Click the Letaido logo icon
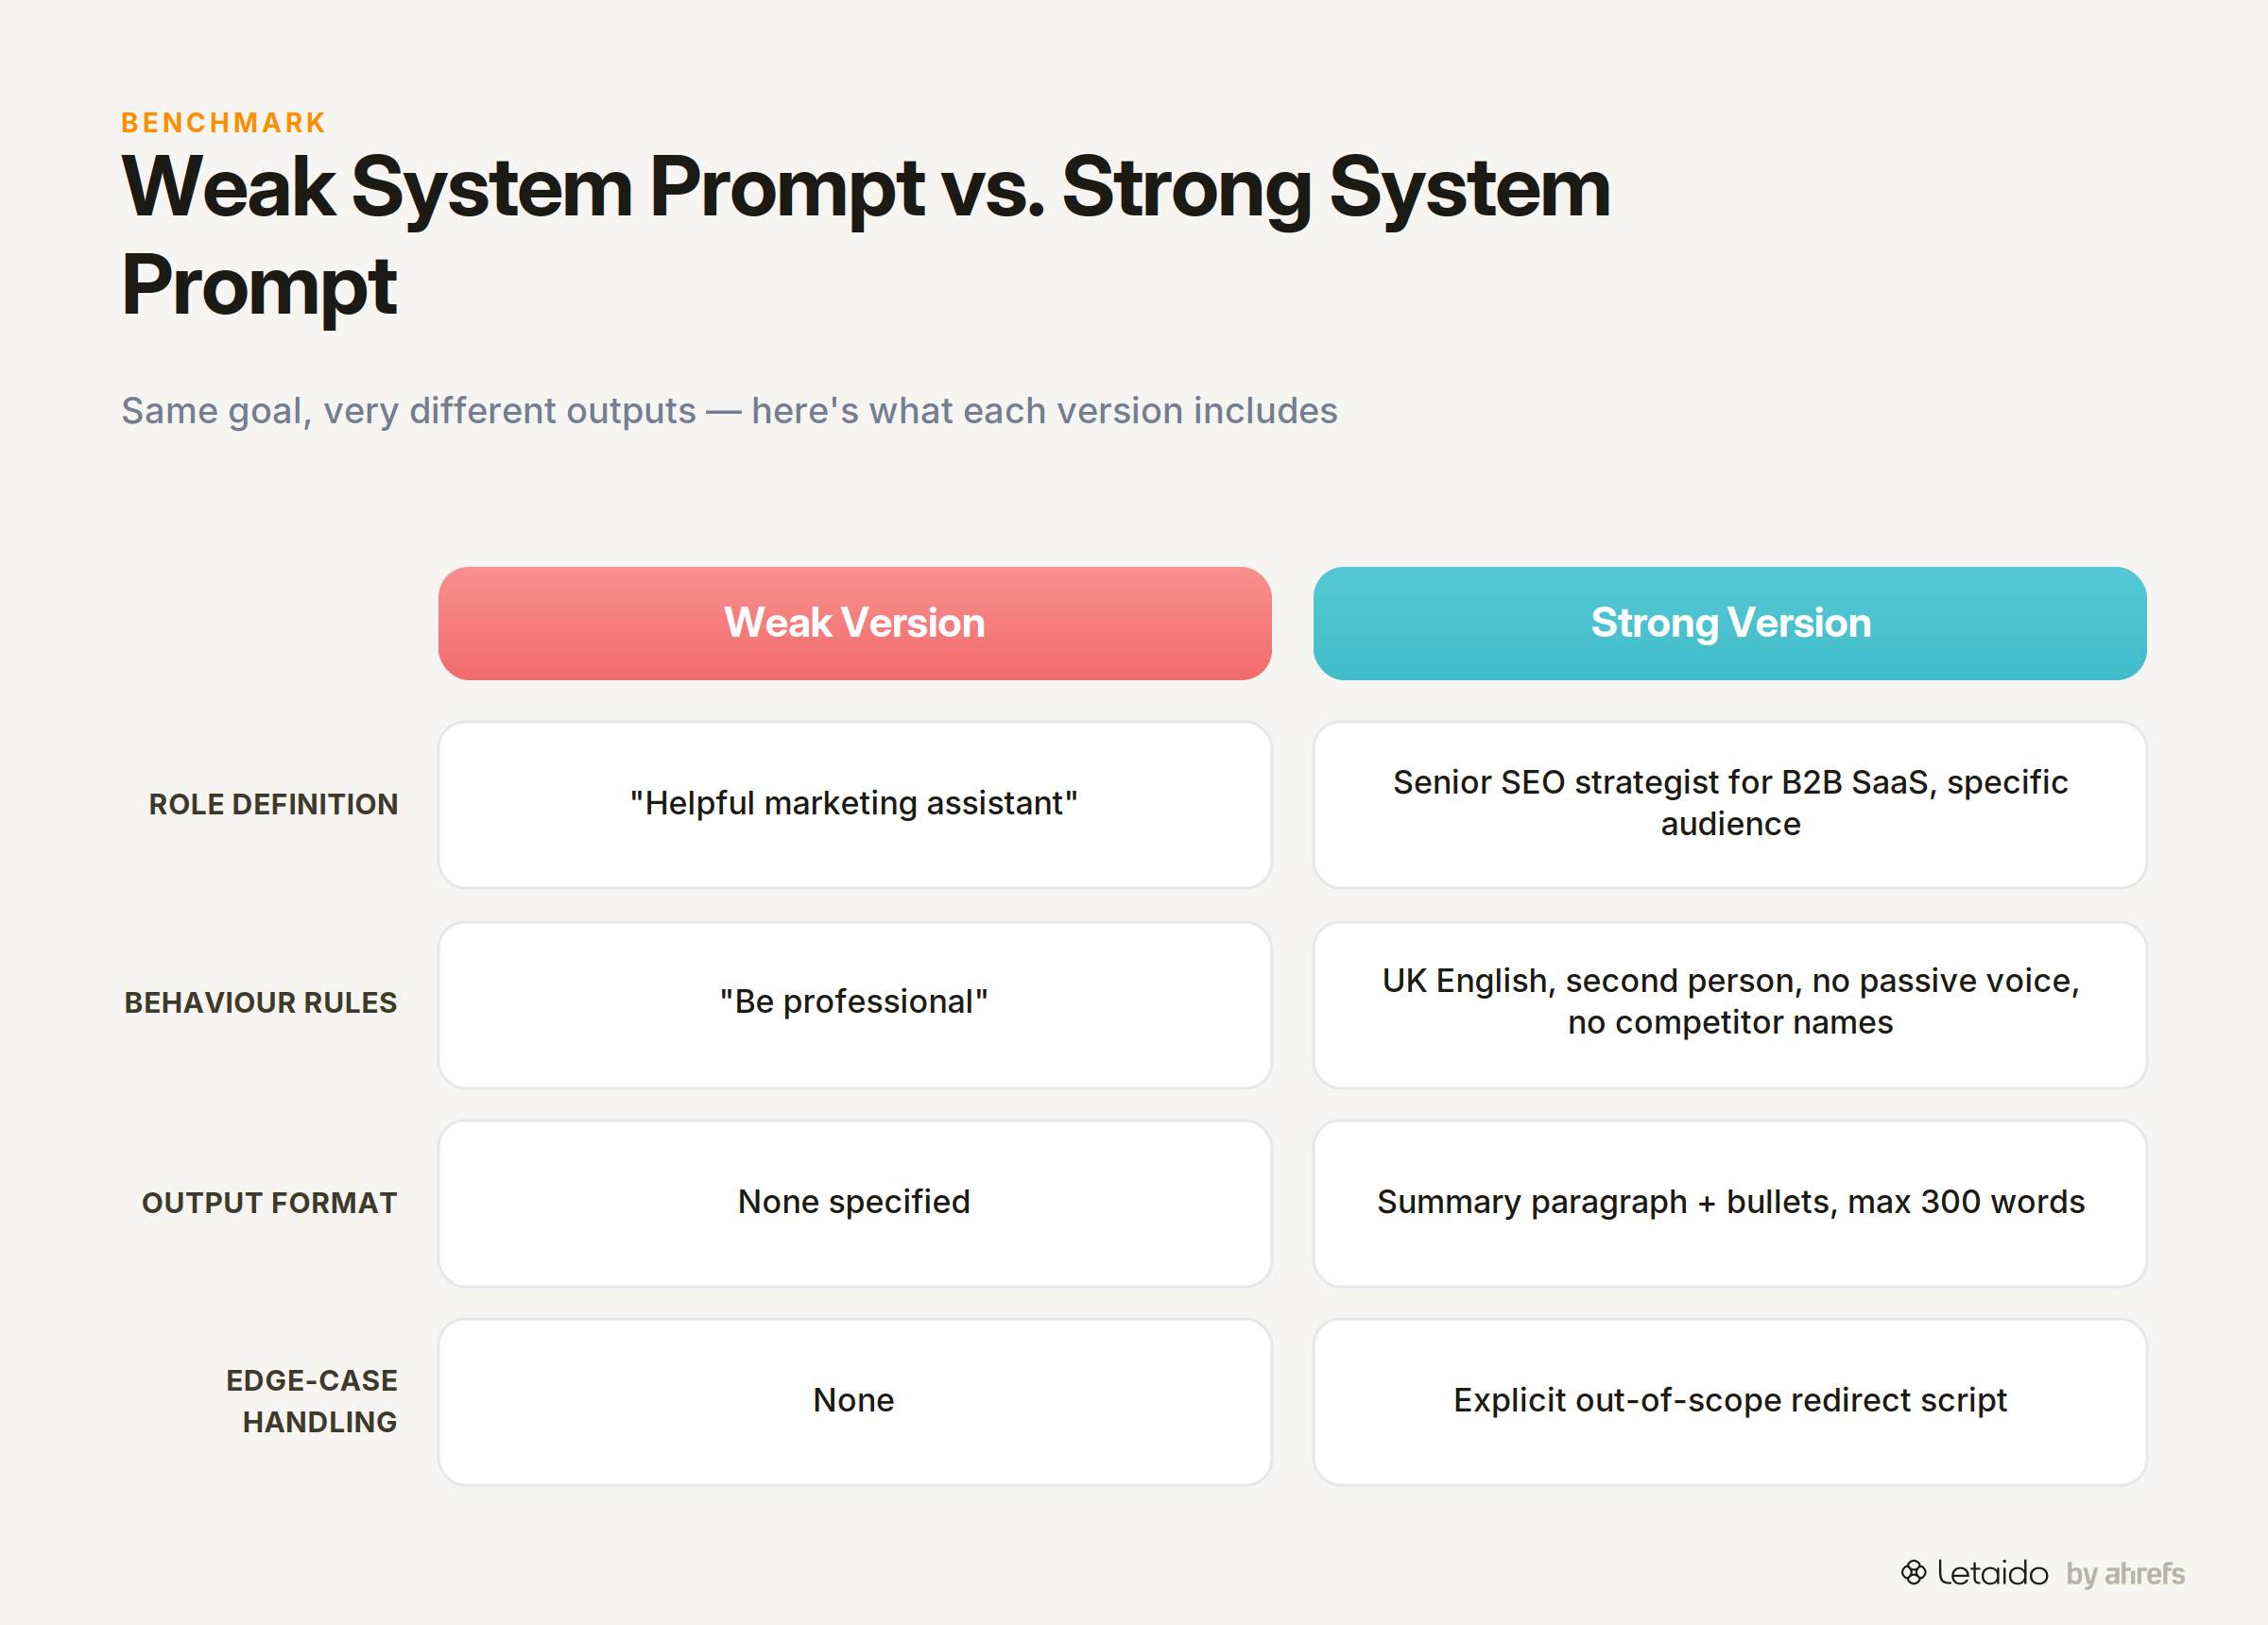This screenshot has width=2268, height=1625. (x=1913, y=1572)
